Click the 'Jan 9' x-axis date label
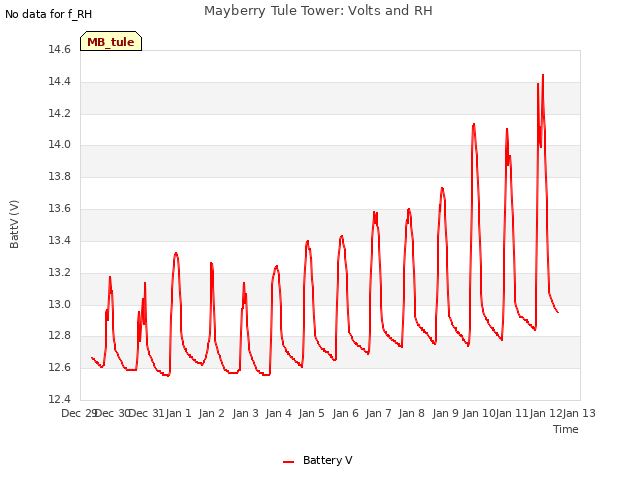Screen dimensions: 640x480 pyautogui.click(x=445, y=413)
